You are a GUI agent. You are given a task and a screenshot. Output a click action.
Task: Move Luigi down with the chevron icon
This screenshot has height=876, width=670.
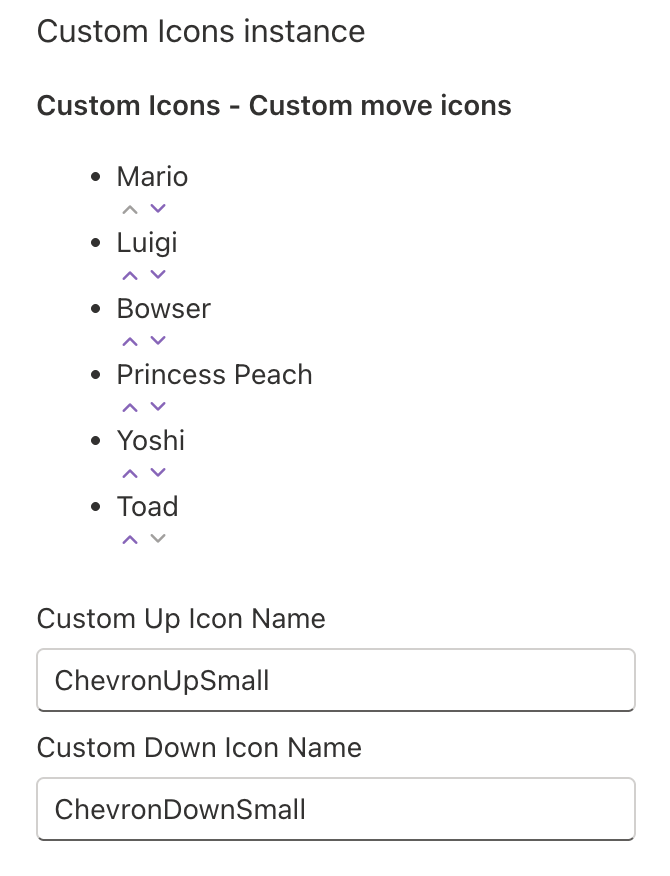(157, 275)
